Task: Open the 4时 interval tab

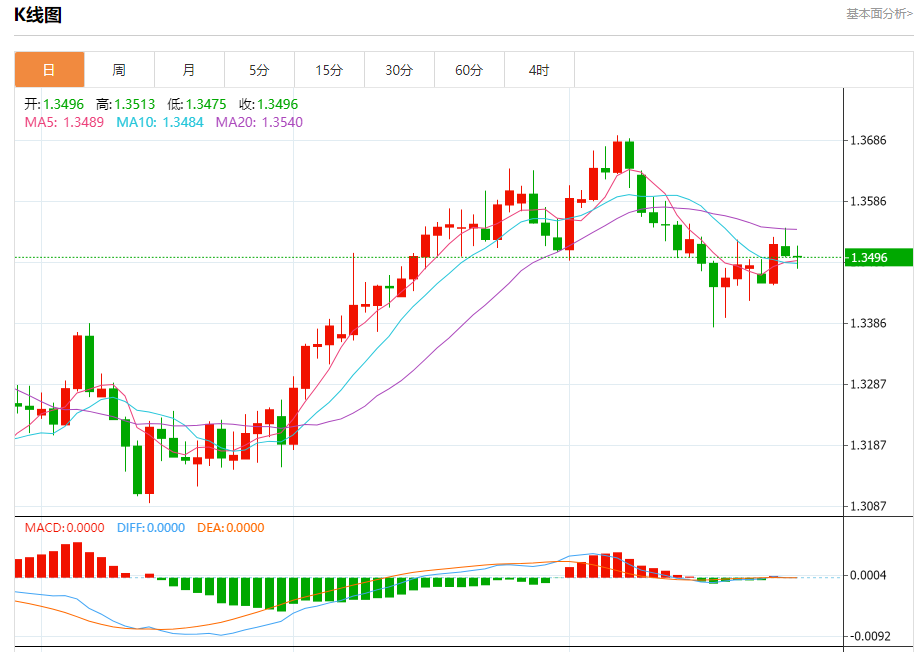Action: tap(539, 70)
